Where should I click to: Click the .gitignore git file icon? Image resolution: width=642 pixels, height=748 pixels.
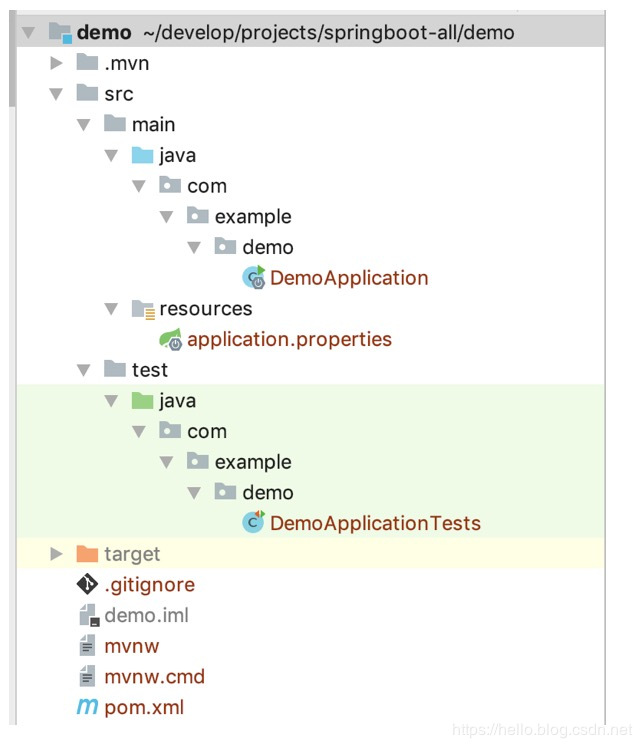[88, 585]
